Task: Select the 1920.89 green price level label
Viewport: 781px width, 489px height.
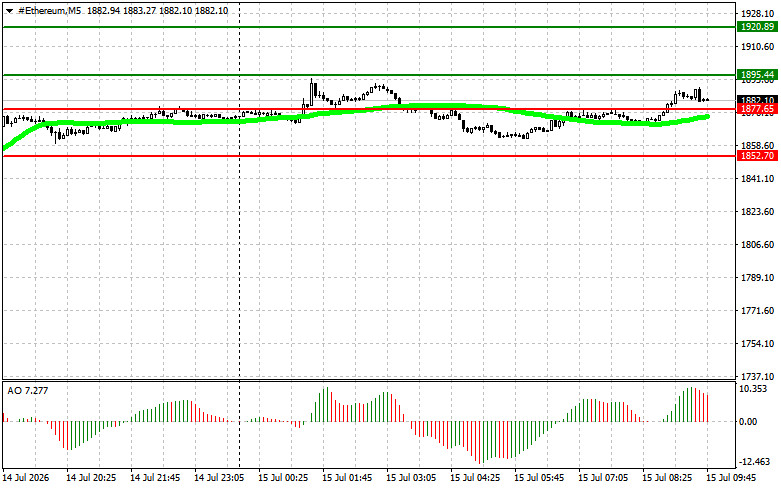Action: [x=757, y=27]
